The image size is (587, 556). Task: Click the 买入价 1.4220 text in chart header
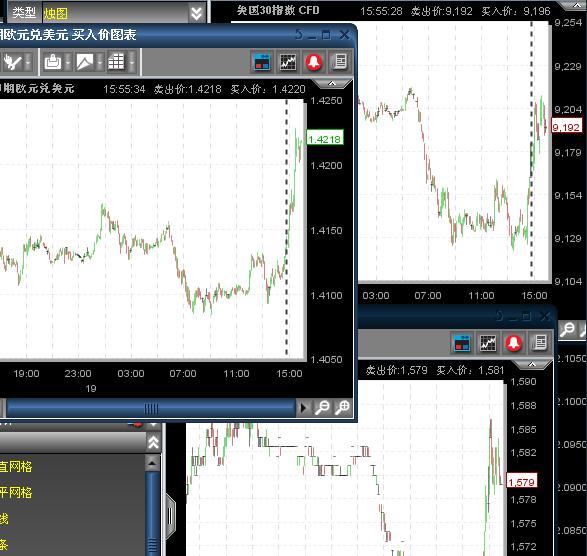point(268,89)
